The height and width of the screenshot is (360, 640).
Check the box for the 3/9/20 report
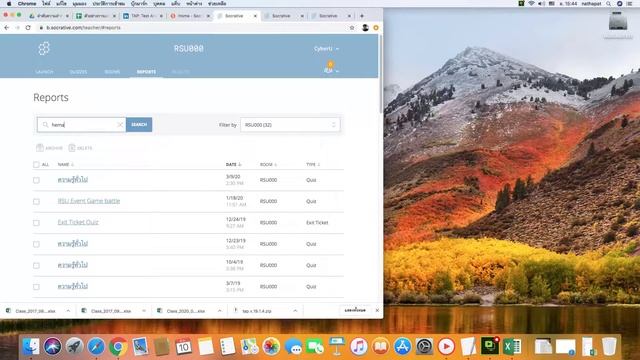tap(36, 180)
